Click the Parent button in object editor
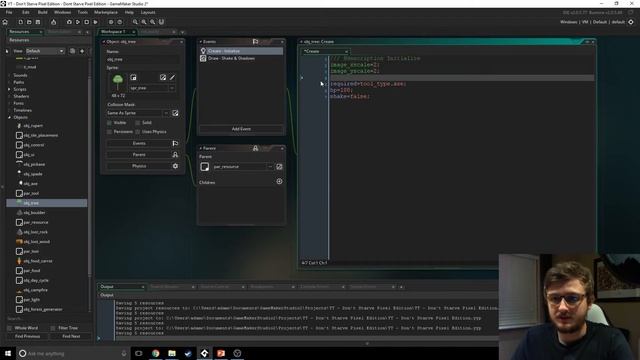Screen dimensions: 640x360 [x=139, y=155]
